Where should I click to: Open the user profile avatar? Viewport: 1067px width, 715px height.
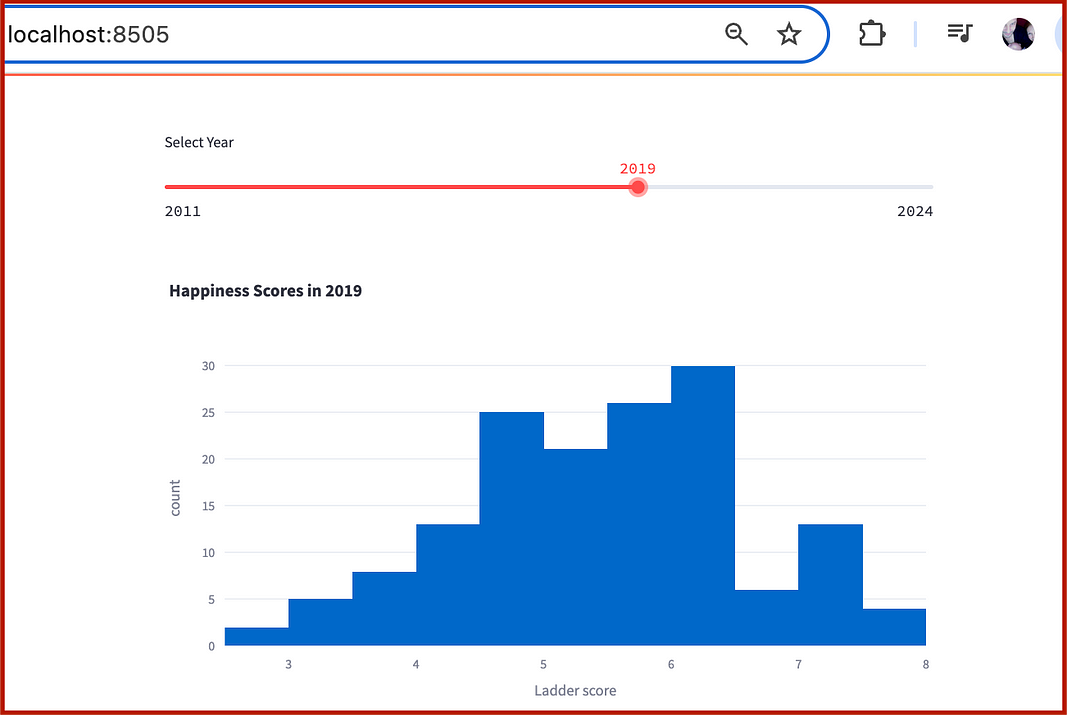1018,33
